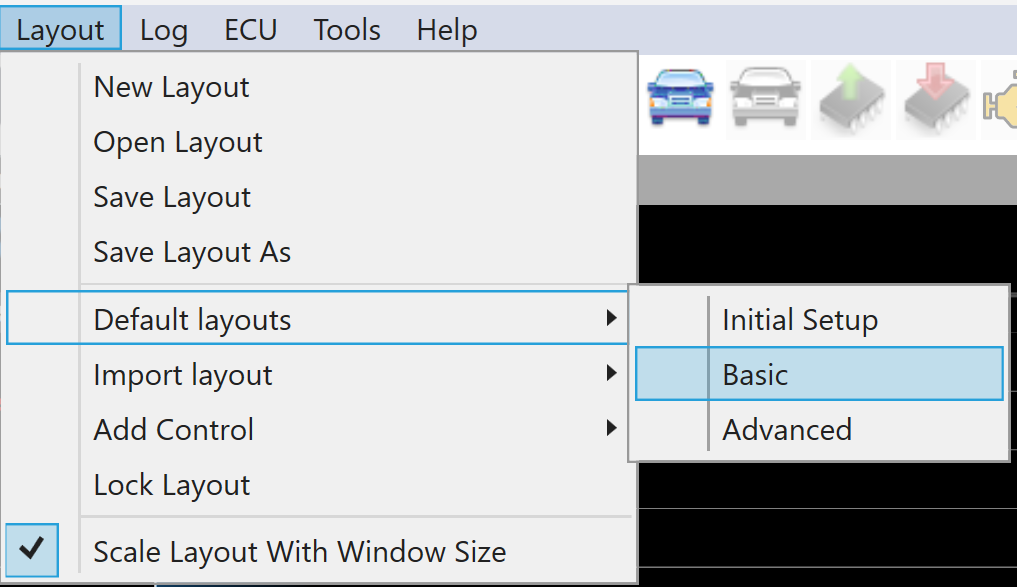Select Open Layout menu entry
This screenshot has width=1017, height=587.
click(178, 142)
